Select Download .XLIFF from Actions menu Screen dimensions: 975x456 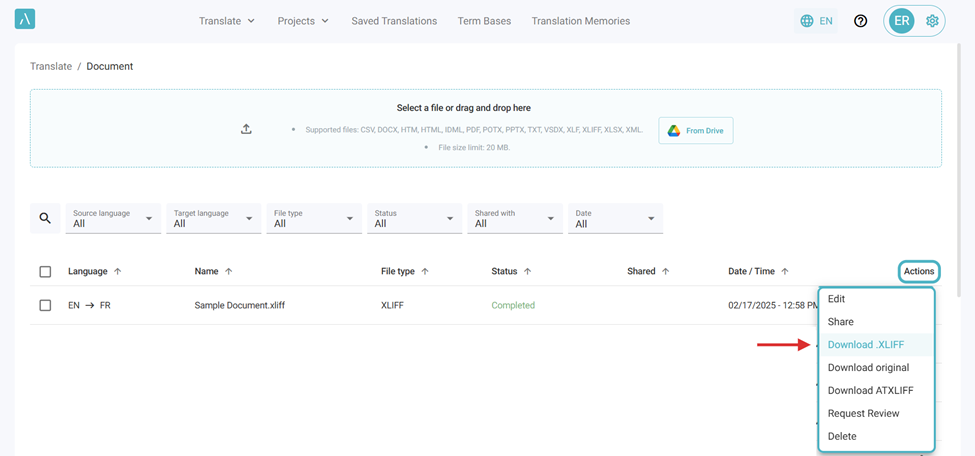pyautogui.click(x=866, y=345)
